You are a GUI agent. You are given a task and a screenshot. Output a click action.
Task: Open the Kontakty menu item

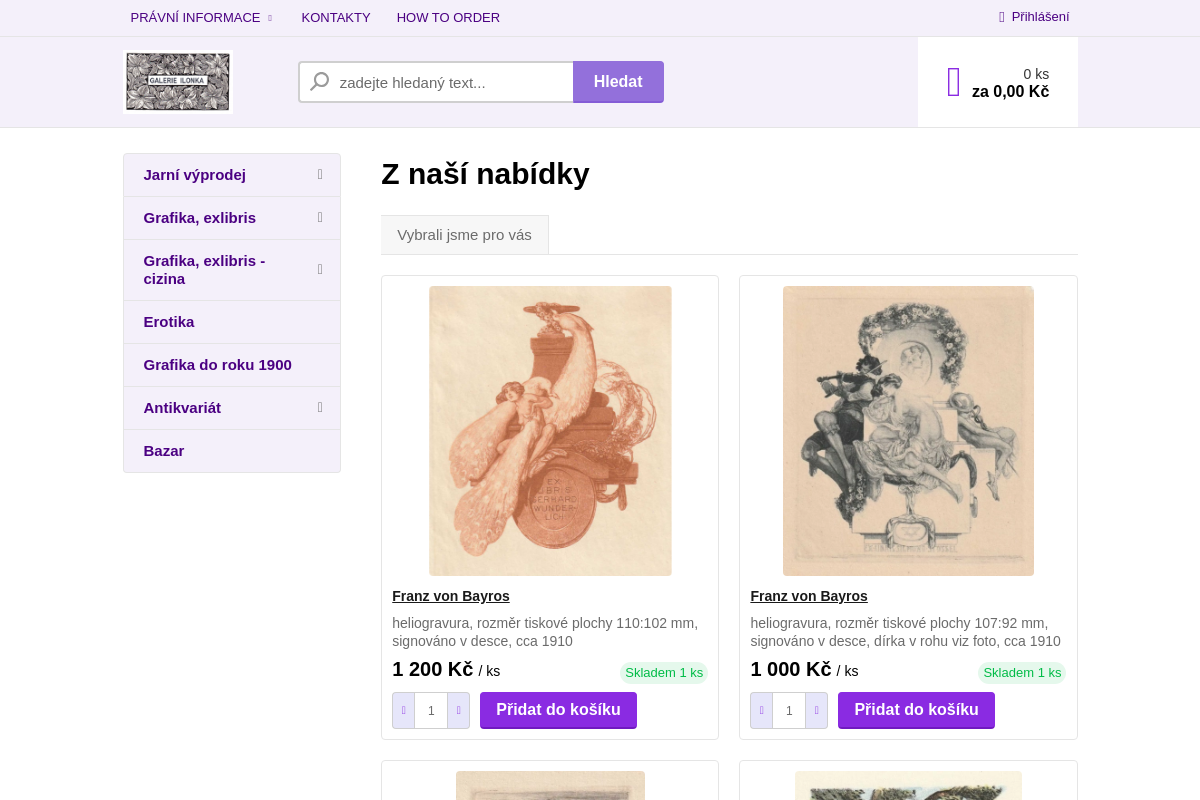(x=336, y=17)
